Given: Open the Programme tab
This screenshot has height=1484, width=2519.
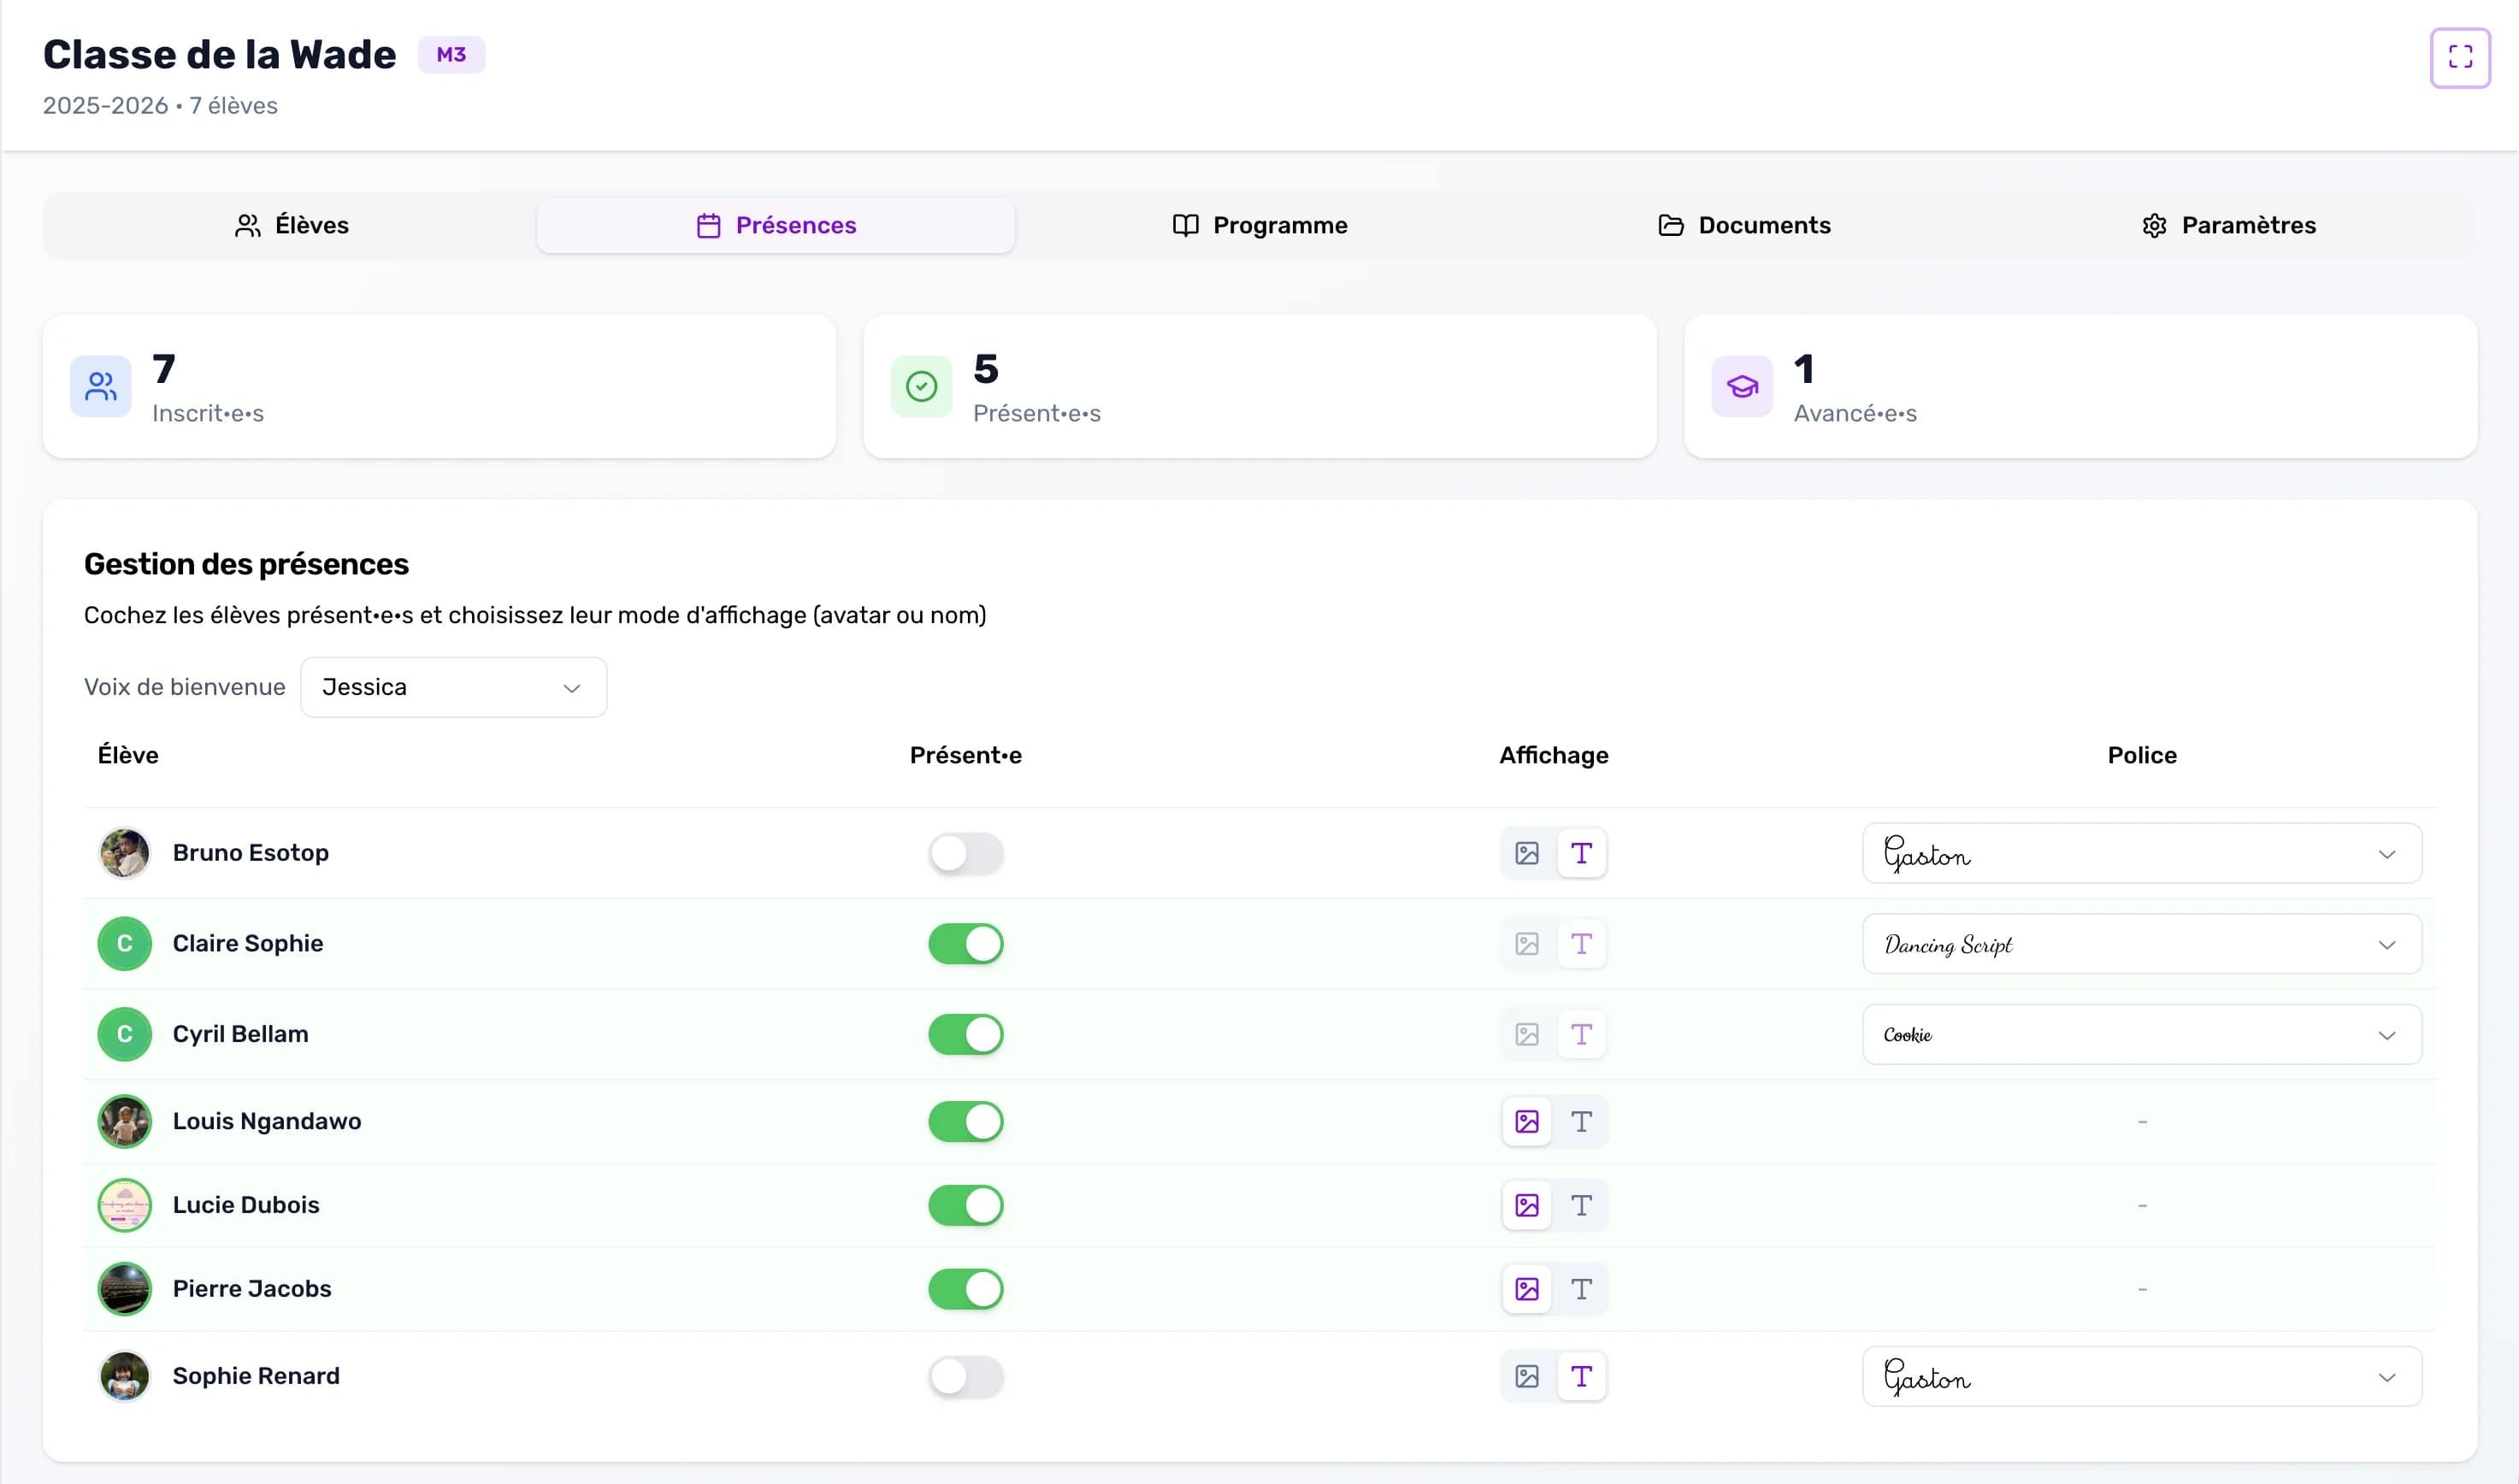Looking at the screenshot, I should (1259, 225).
